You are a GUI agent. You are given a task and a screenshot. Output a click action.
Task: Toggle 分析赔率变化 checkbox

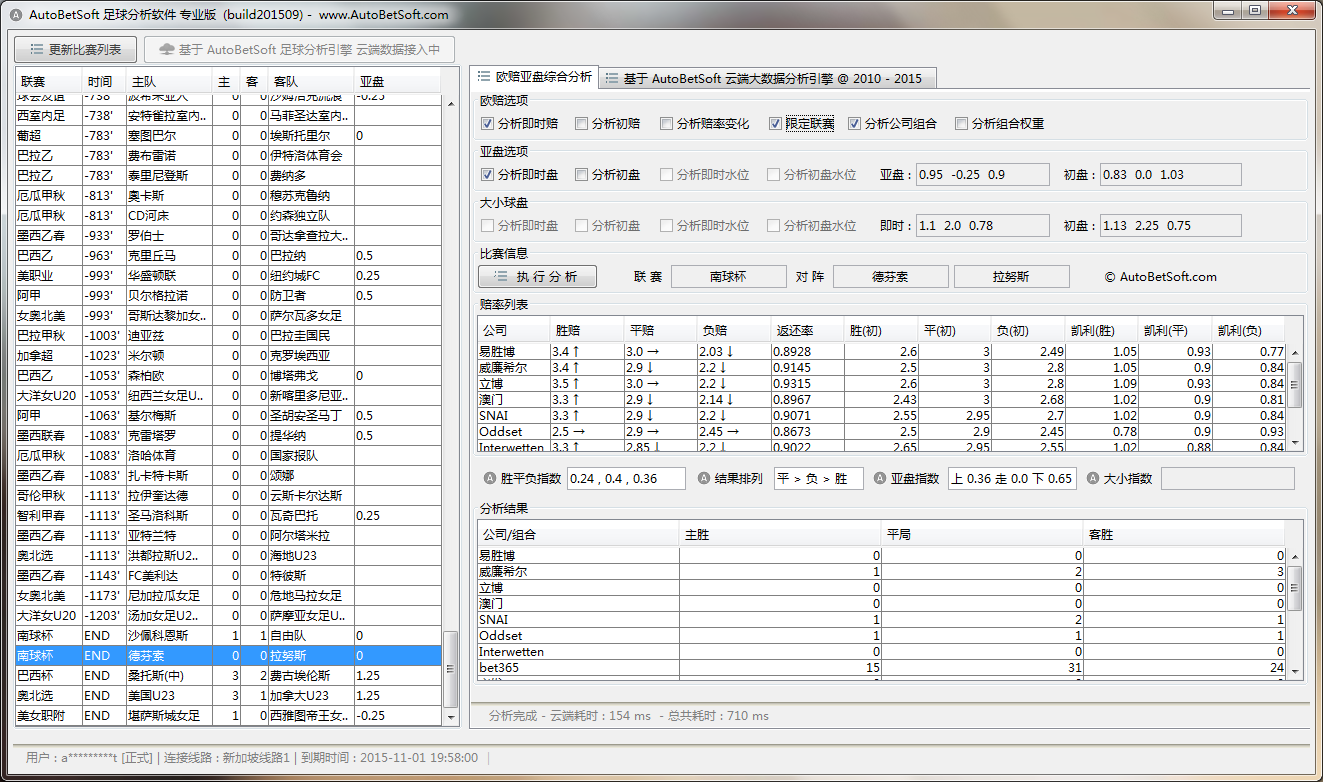coord(667,124)
